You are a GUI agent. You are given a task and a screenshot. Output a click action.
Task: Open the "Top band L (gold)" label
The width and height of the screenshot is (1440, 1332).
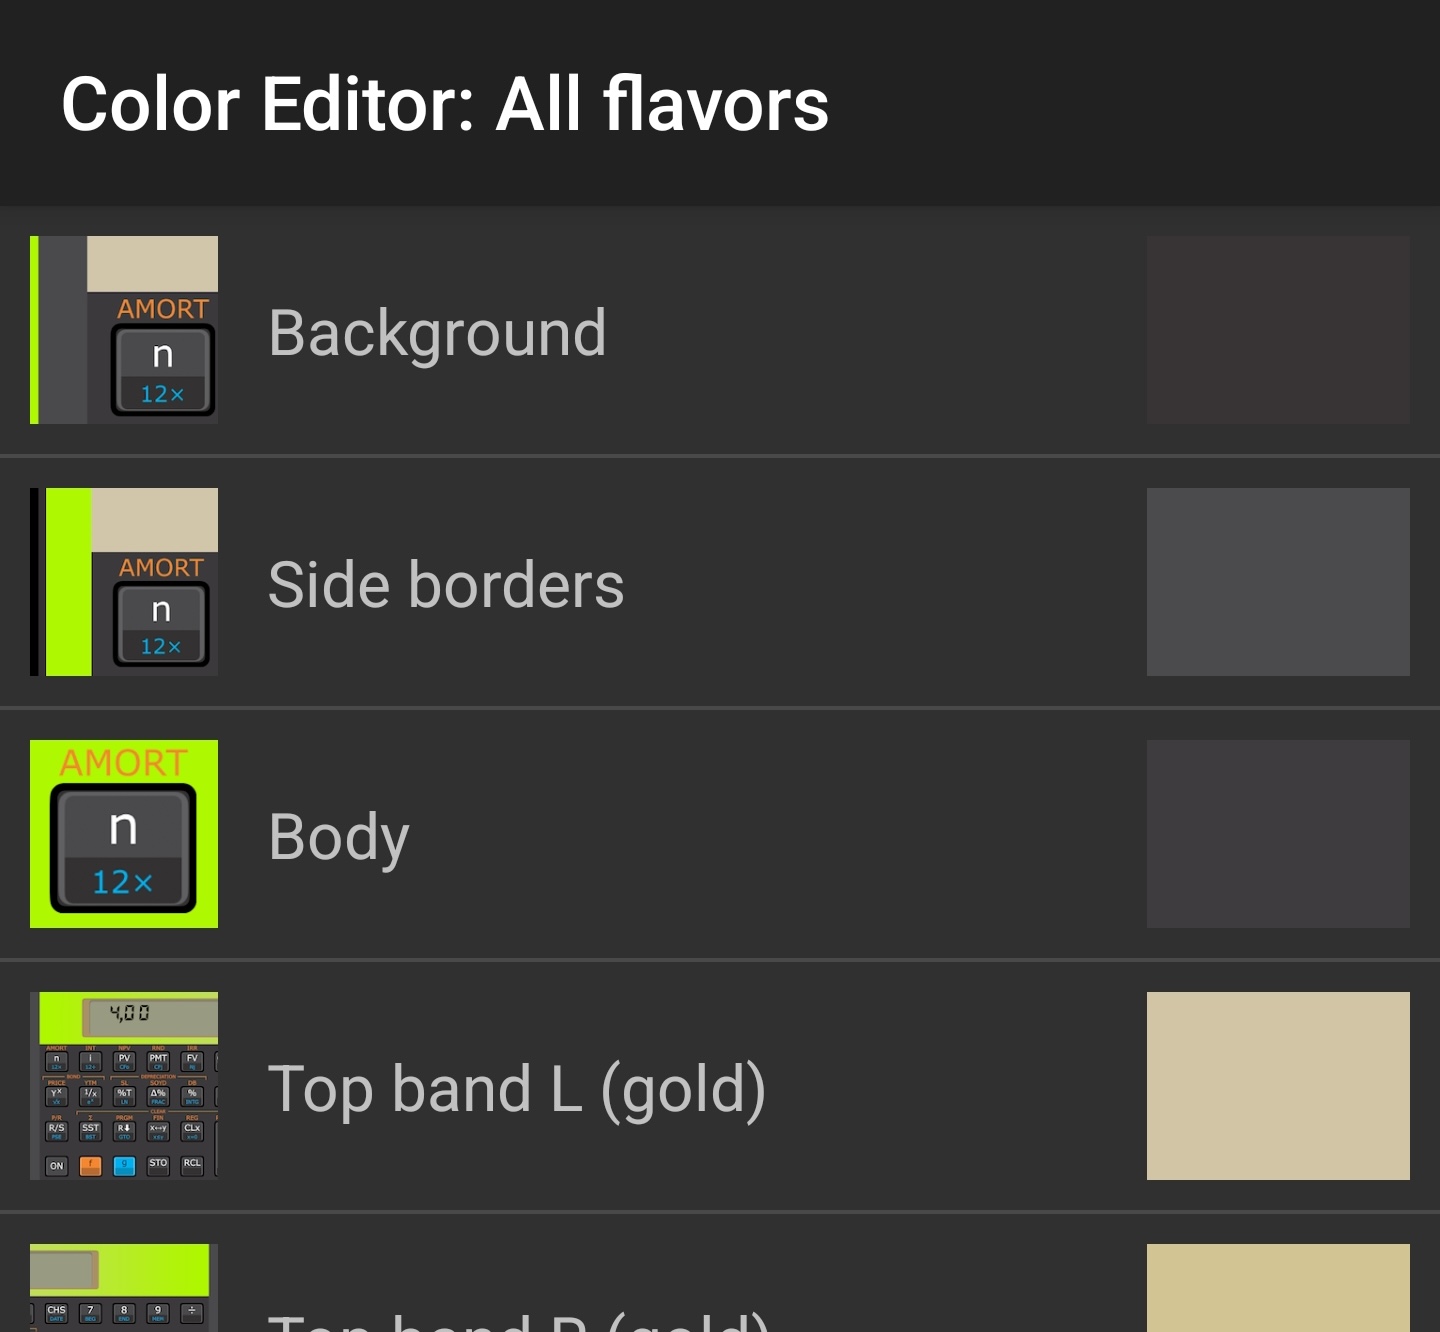coord(517,1088)
